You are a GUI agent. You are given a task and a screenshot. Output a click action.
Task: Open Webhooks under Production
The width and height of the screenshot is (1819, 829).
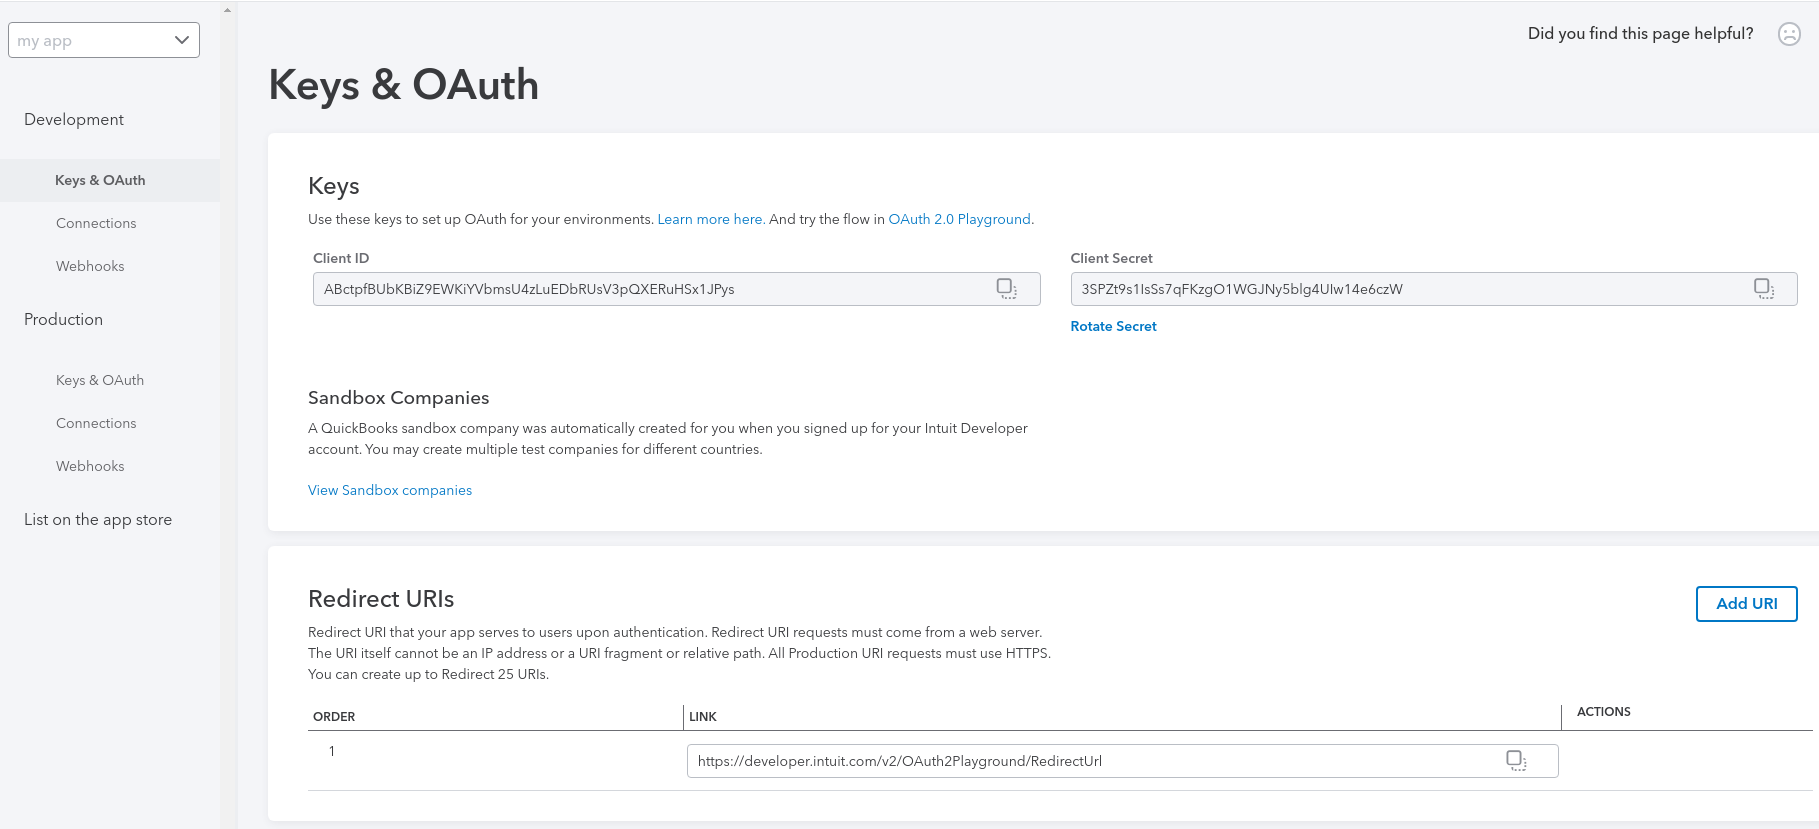coord(90,466)
